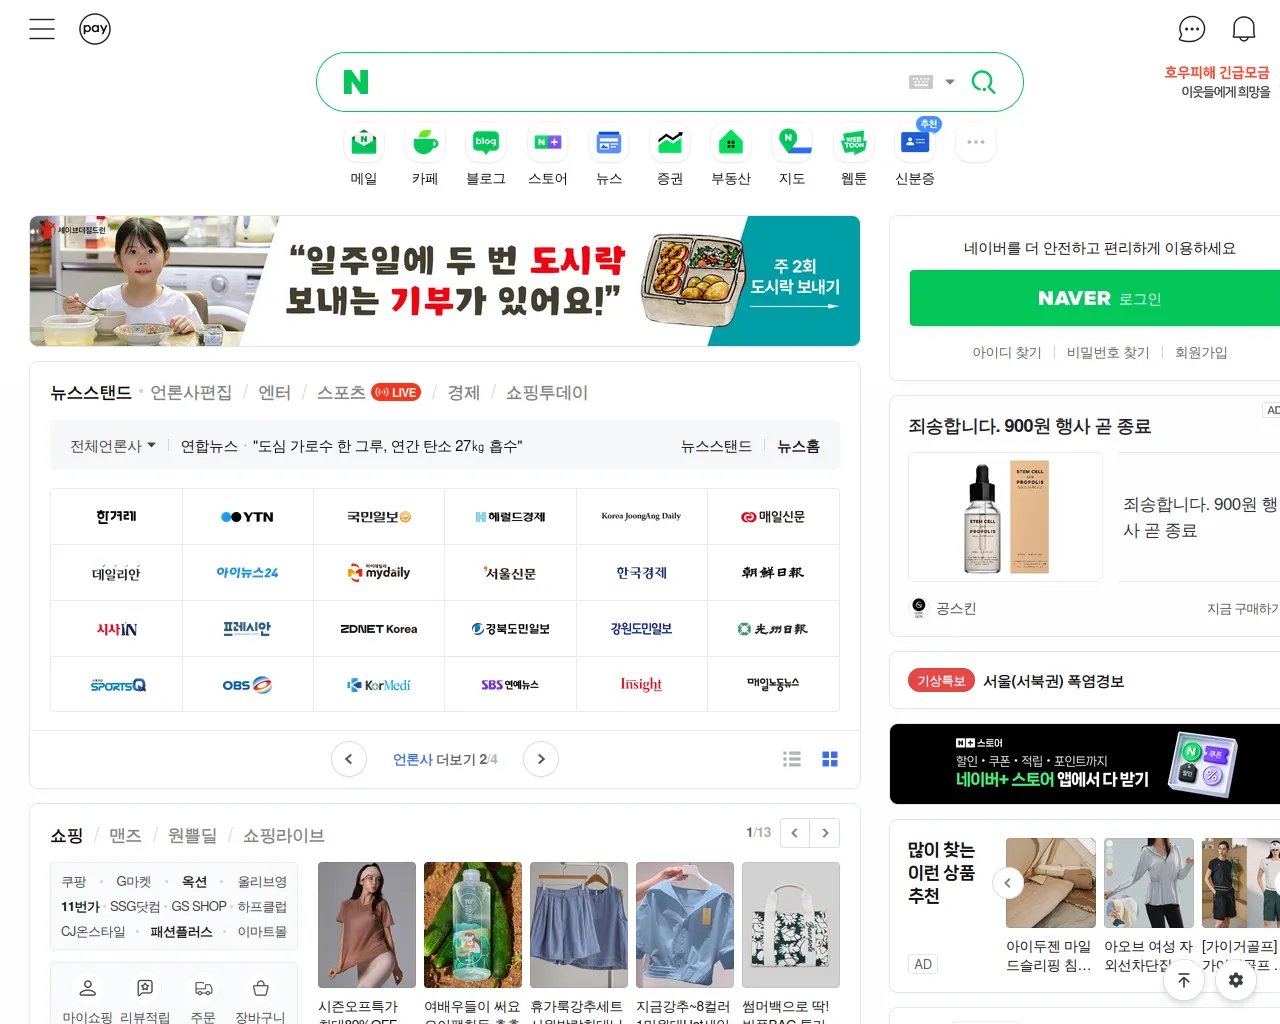
Task: Switch newsstand to list view layout
Action: click(792, 759)
